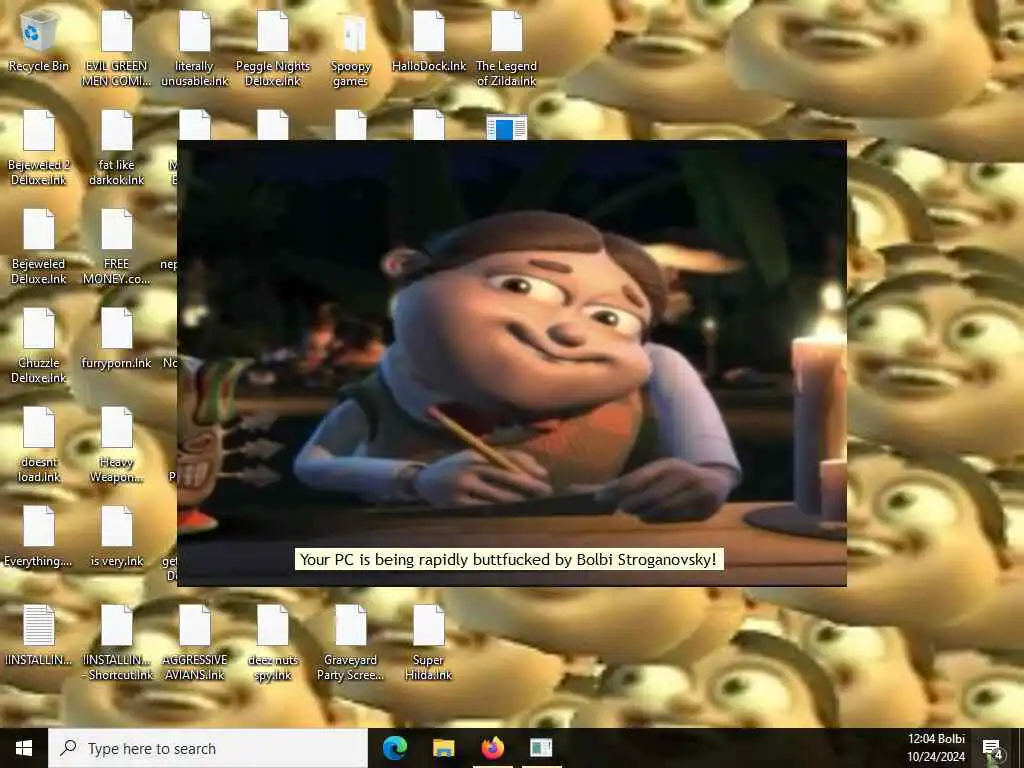Select the lined !INSTALLIN... text file

pyautogui.click(x=39, y=636)
